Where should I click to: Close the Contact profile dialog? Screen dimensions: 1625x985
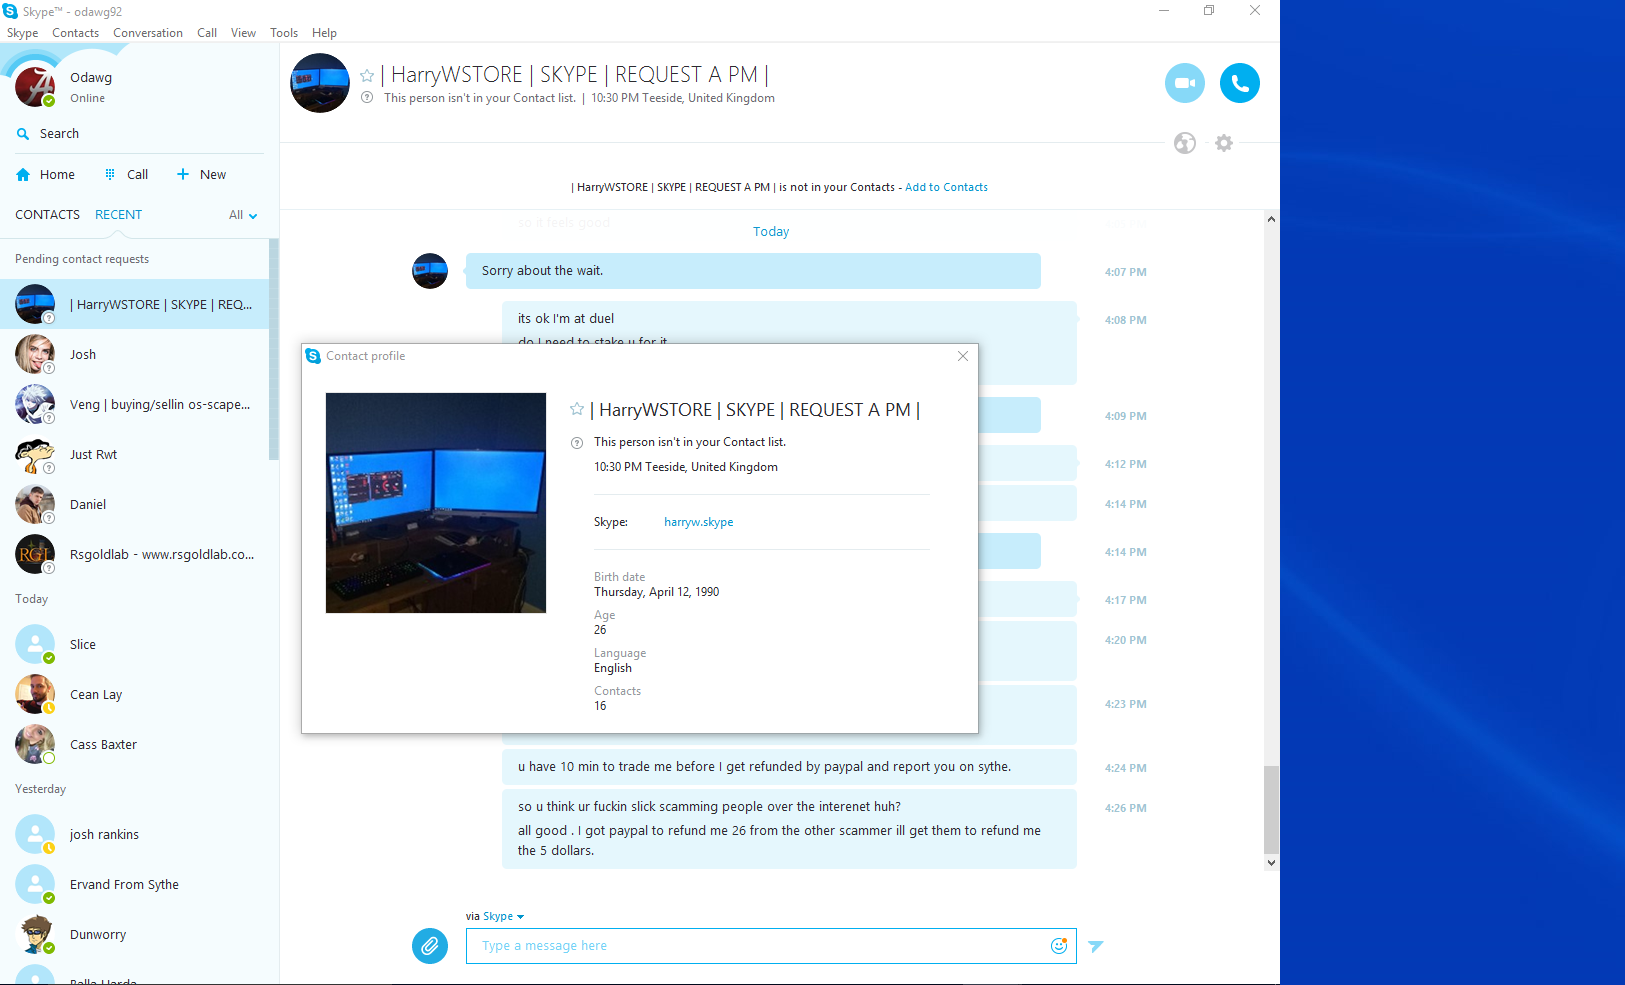click(x=963, y=356)
